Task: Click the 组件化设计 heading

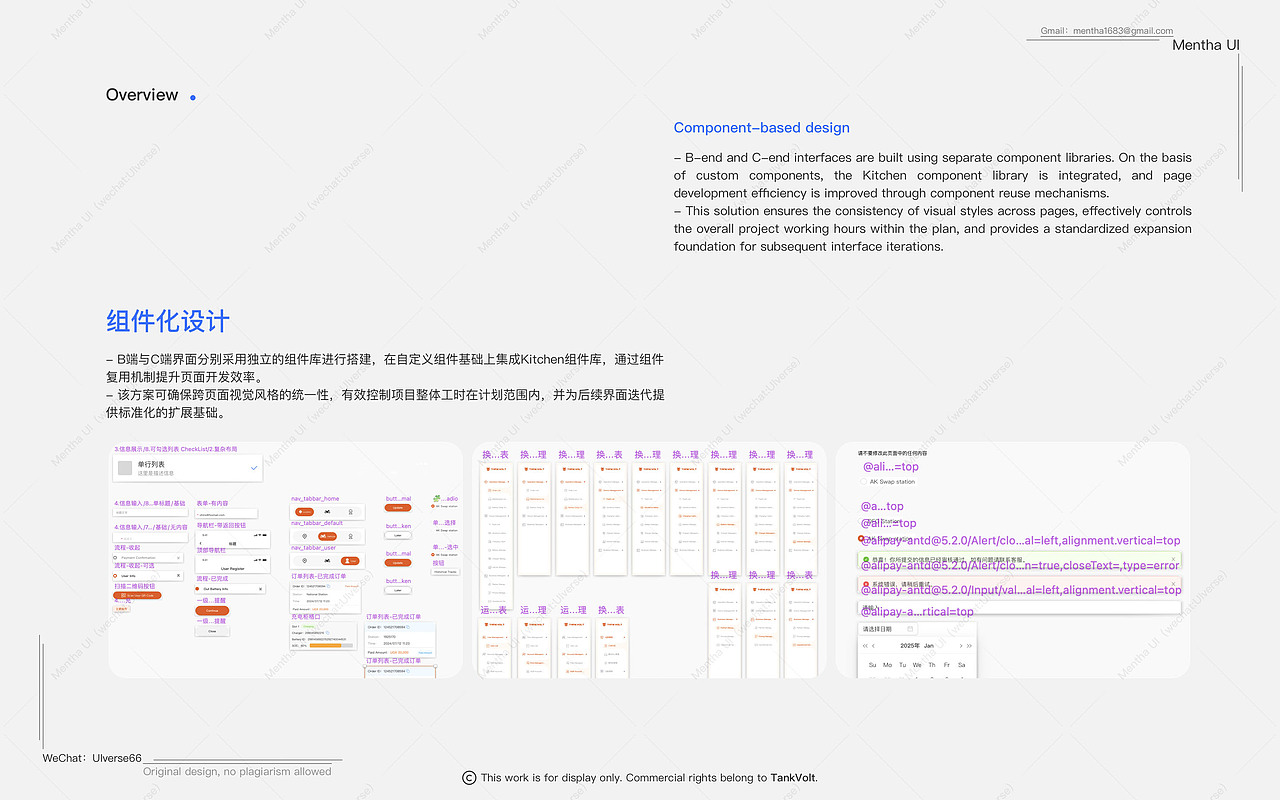Action: tap(168, 321)
